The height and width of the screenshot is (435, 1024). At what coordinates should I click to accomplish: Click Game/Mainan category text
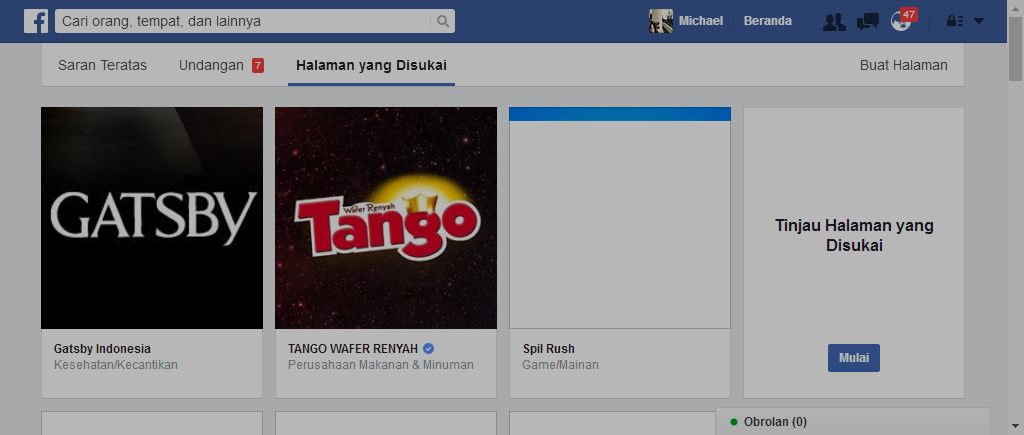point(560,365)
